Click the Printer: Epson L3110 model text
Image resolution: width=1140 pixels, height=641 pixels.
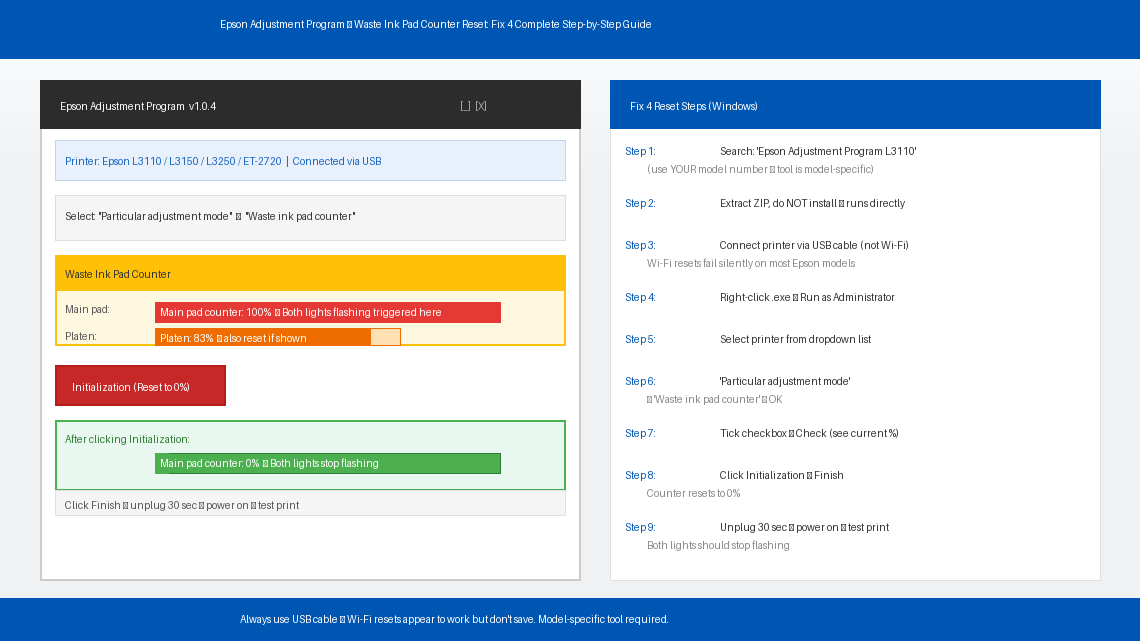(x=173, y=161)
